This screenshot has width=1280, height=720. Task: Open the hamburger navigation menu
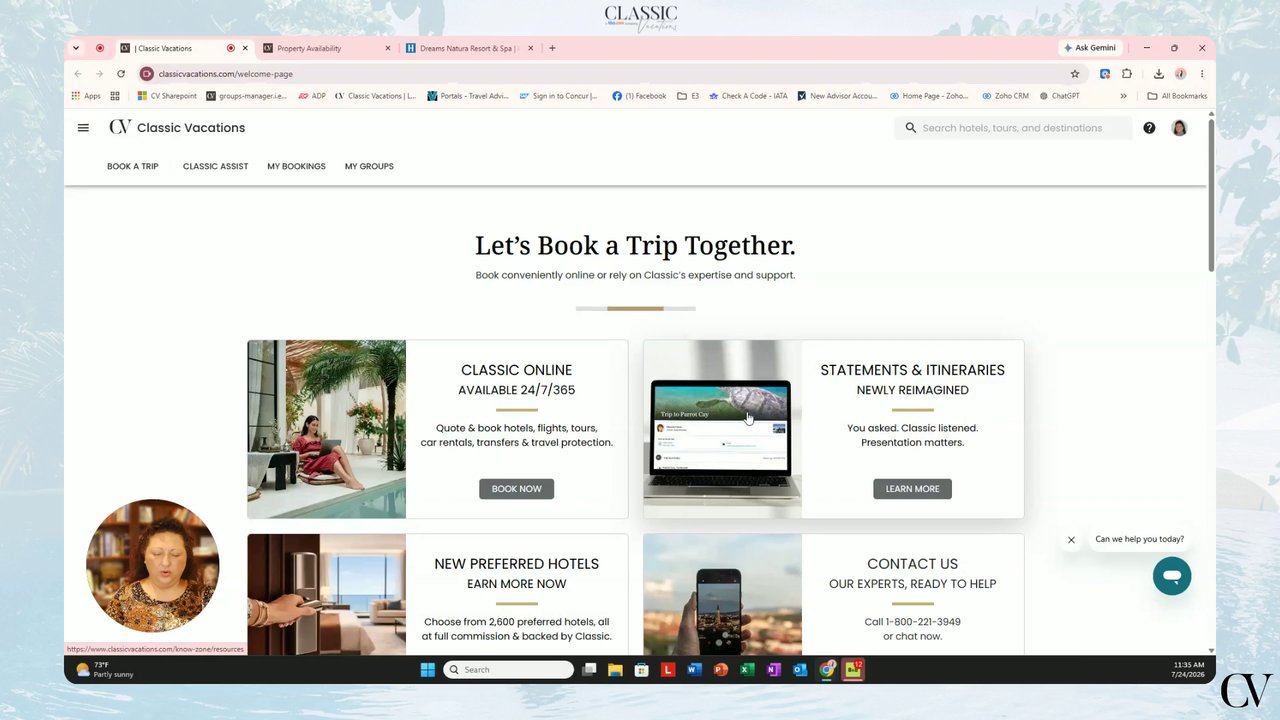click(83, 128)
